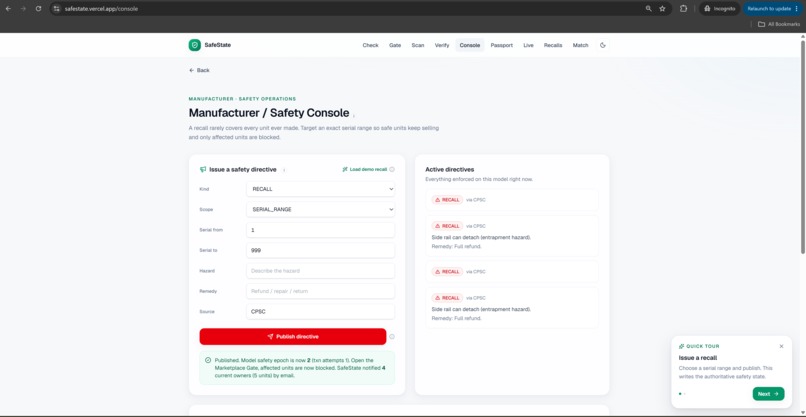
Task: Close the Quick Tour popup
Action: [781, 346]
